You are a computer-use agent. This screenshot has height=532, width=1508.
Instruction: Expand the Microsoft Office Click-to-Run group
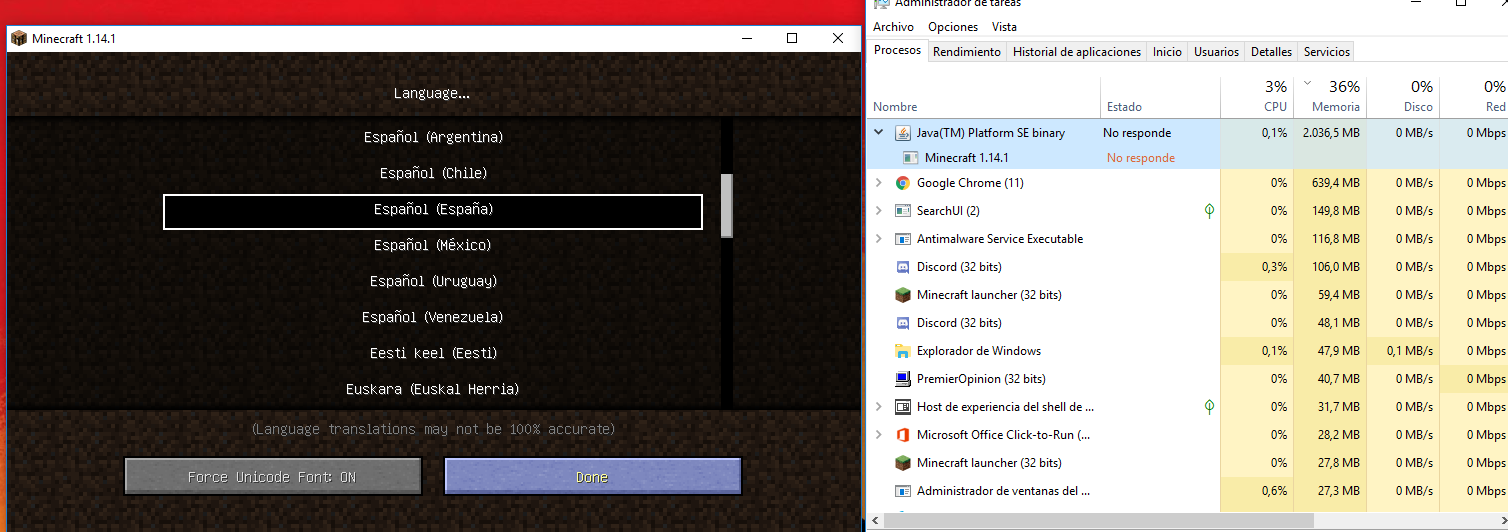[879, 435]
